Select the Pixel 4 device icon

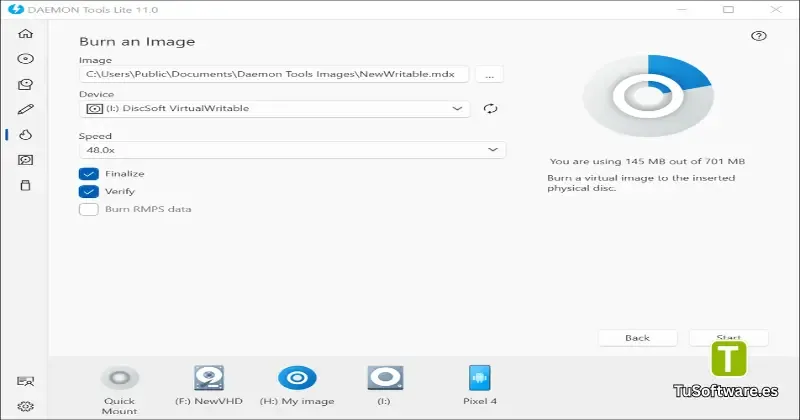click(480, 378)
